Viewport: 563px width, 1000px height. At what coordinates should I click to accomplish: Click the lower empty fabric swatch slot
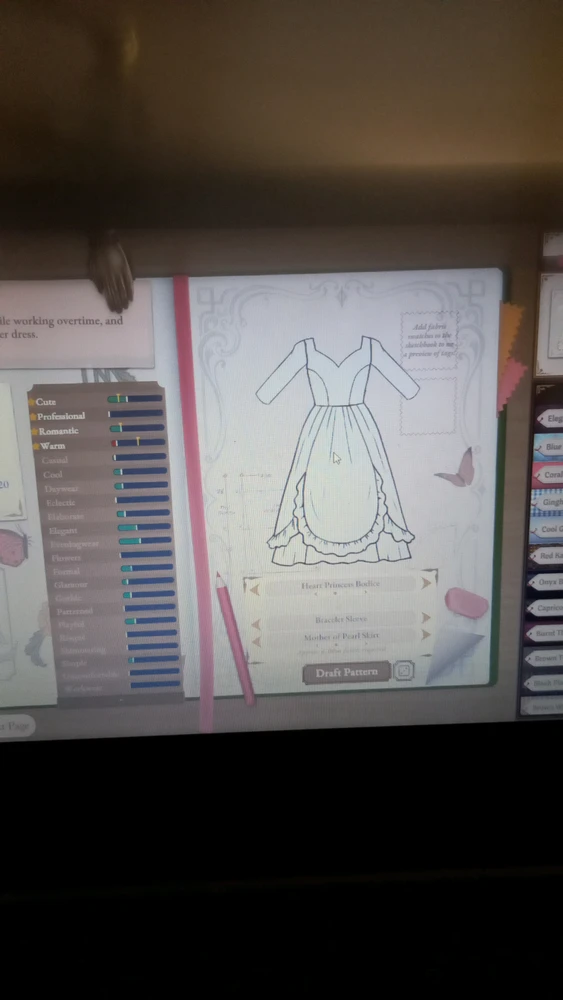428,406
